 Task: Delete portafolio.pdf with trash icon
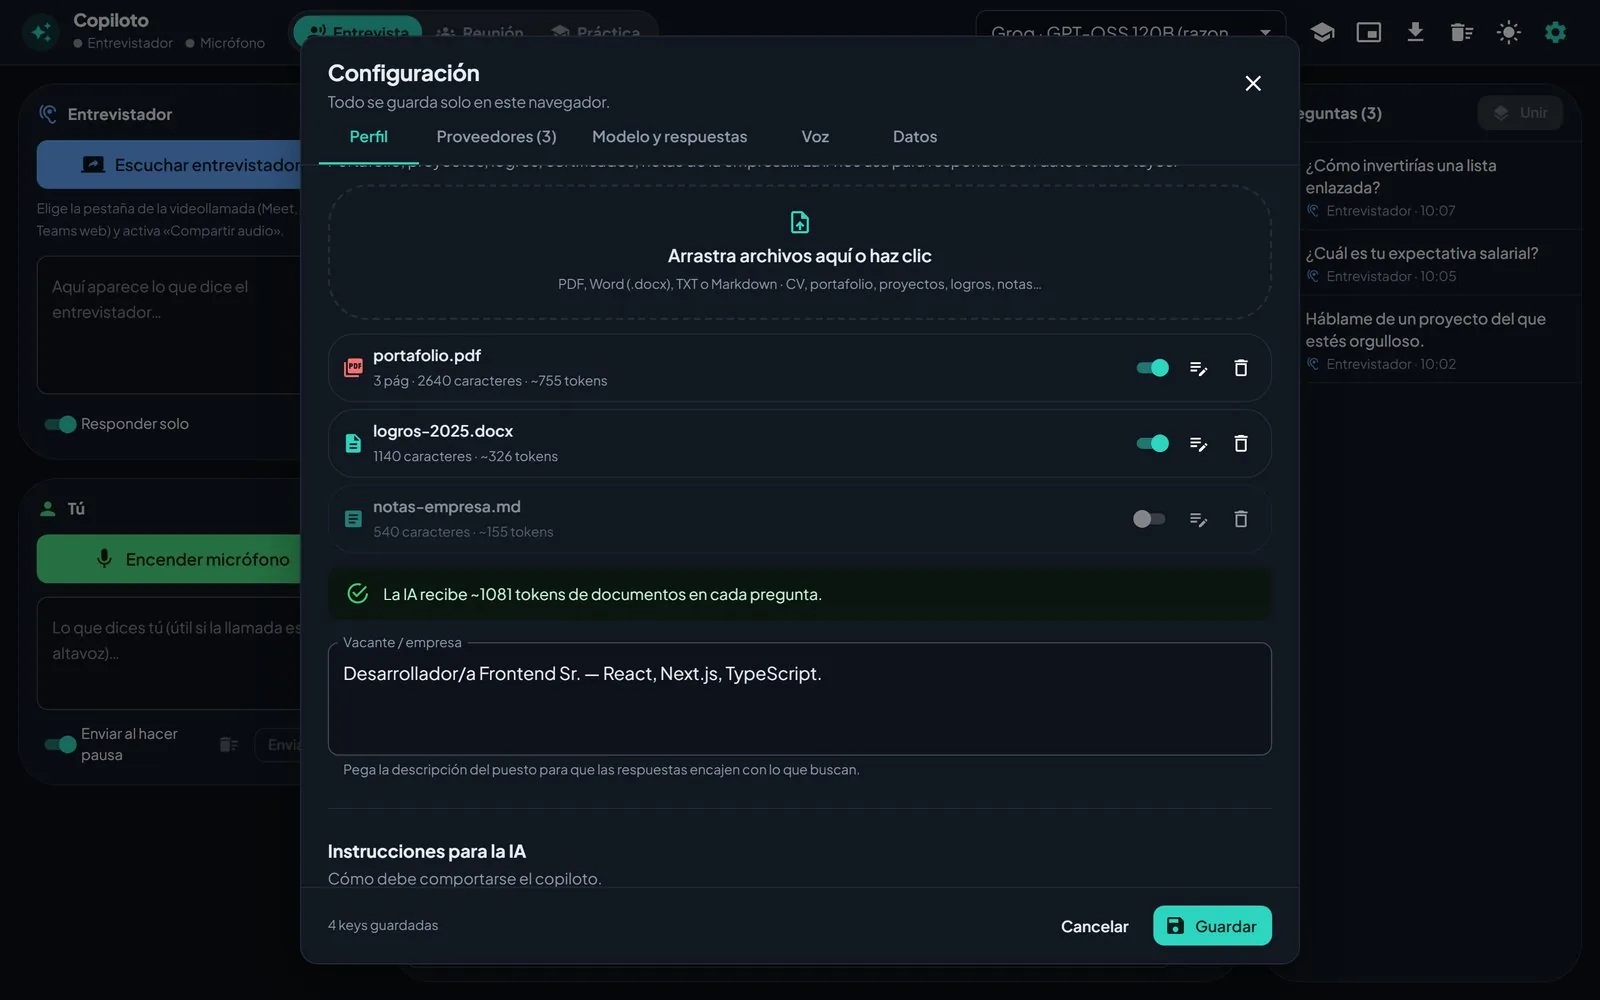click(x=1241, y=368)
